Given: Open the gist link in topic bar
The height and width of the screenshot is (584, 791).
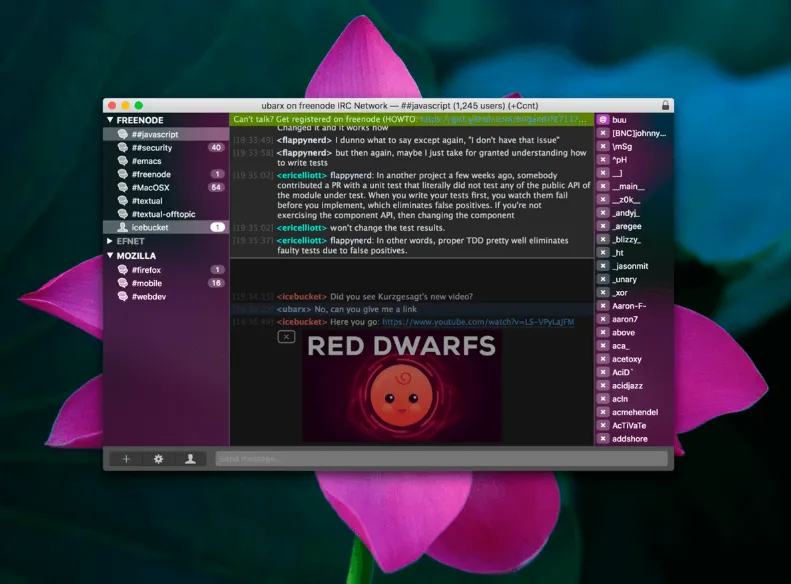Looking at the screenshot, I should pyautogui.click(x=503, y=119).
